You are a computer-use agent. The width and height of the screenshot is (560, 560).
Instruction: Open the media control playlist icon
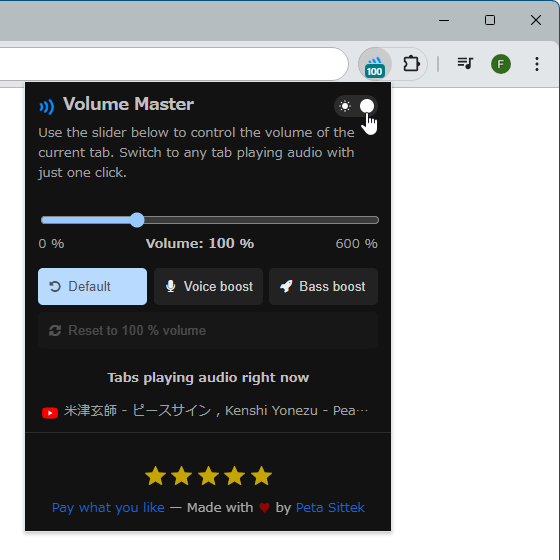tap(465, 64)
